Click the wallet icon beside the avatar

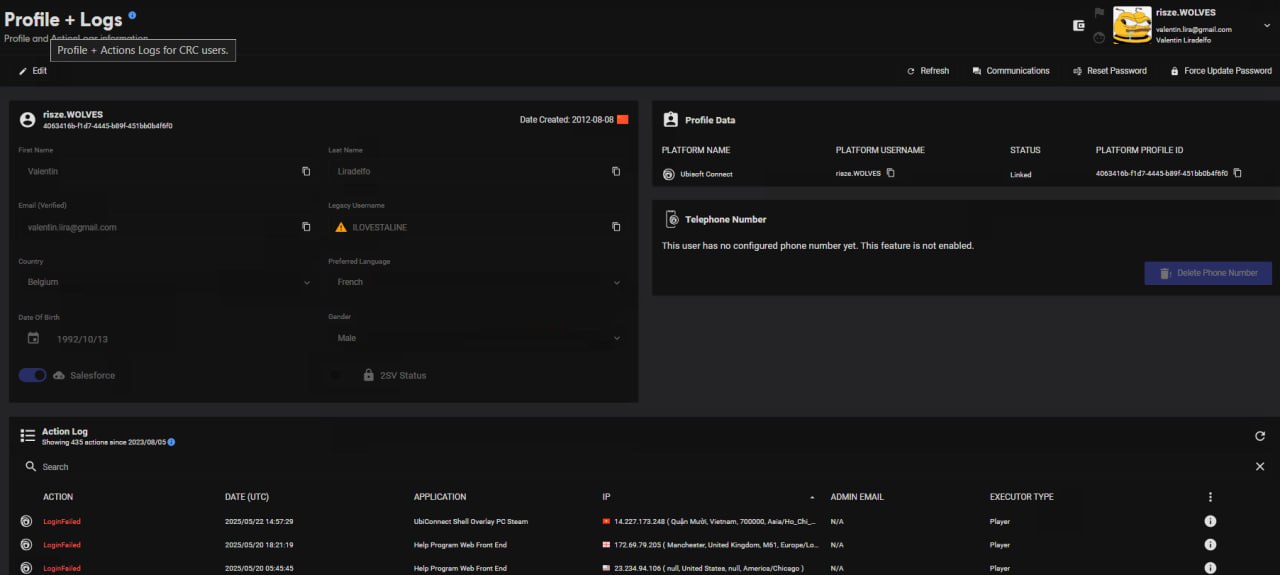[1078, 25]
